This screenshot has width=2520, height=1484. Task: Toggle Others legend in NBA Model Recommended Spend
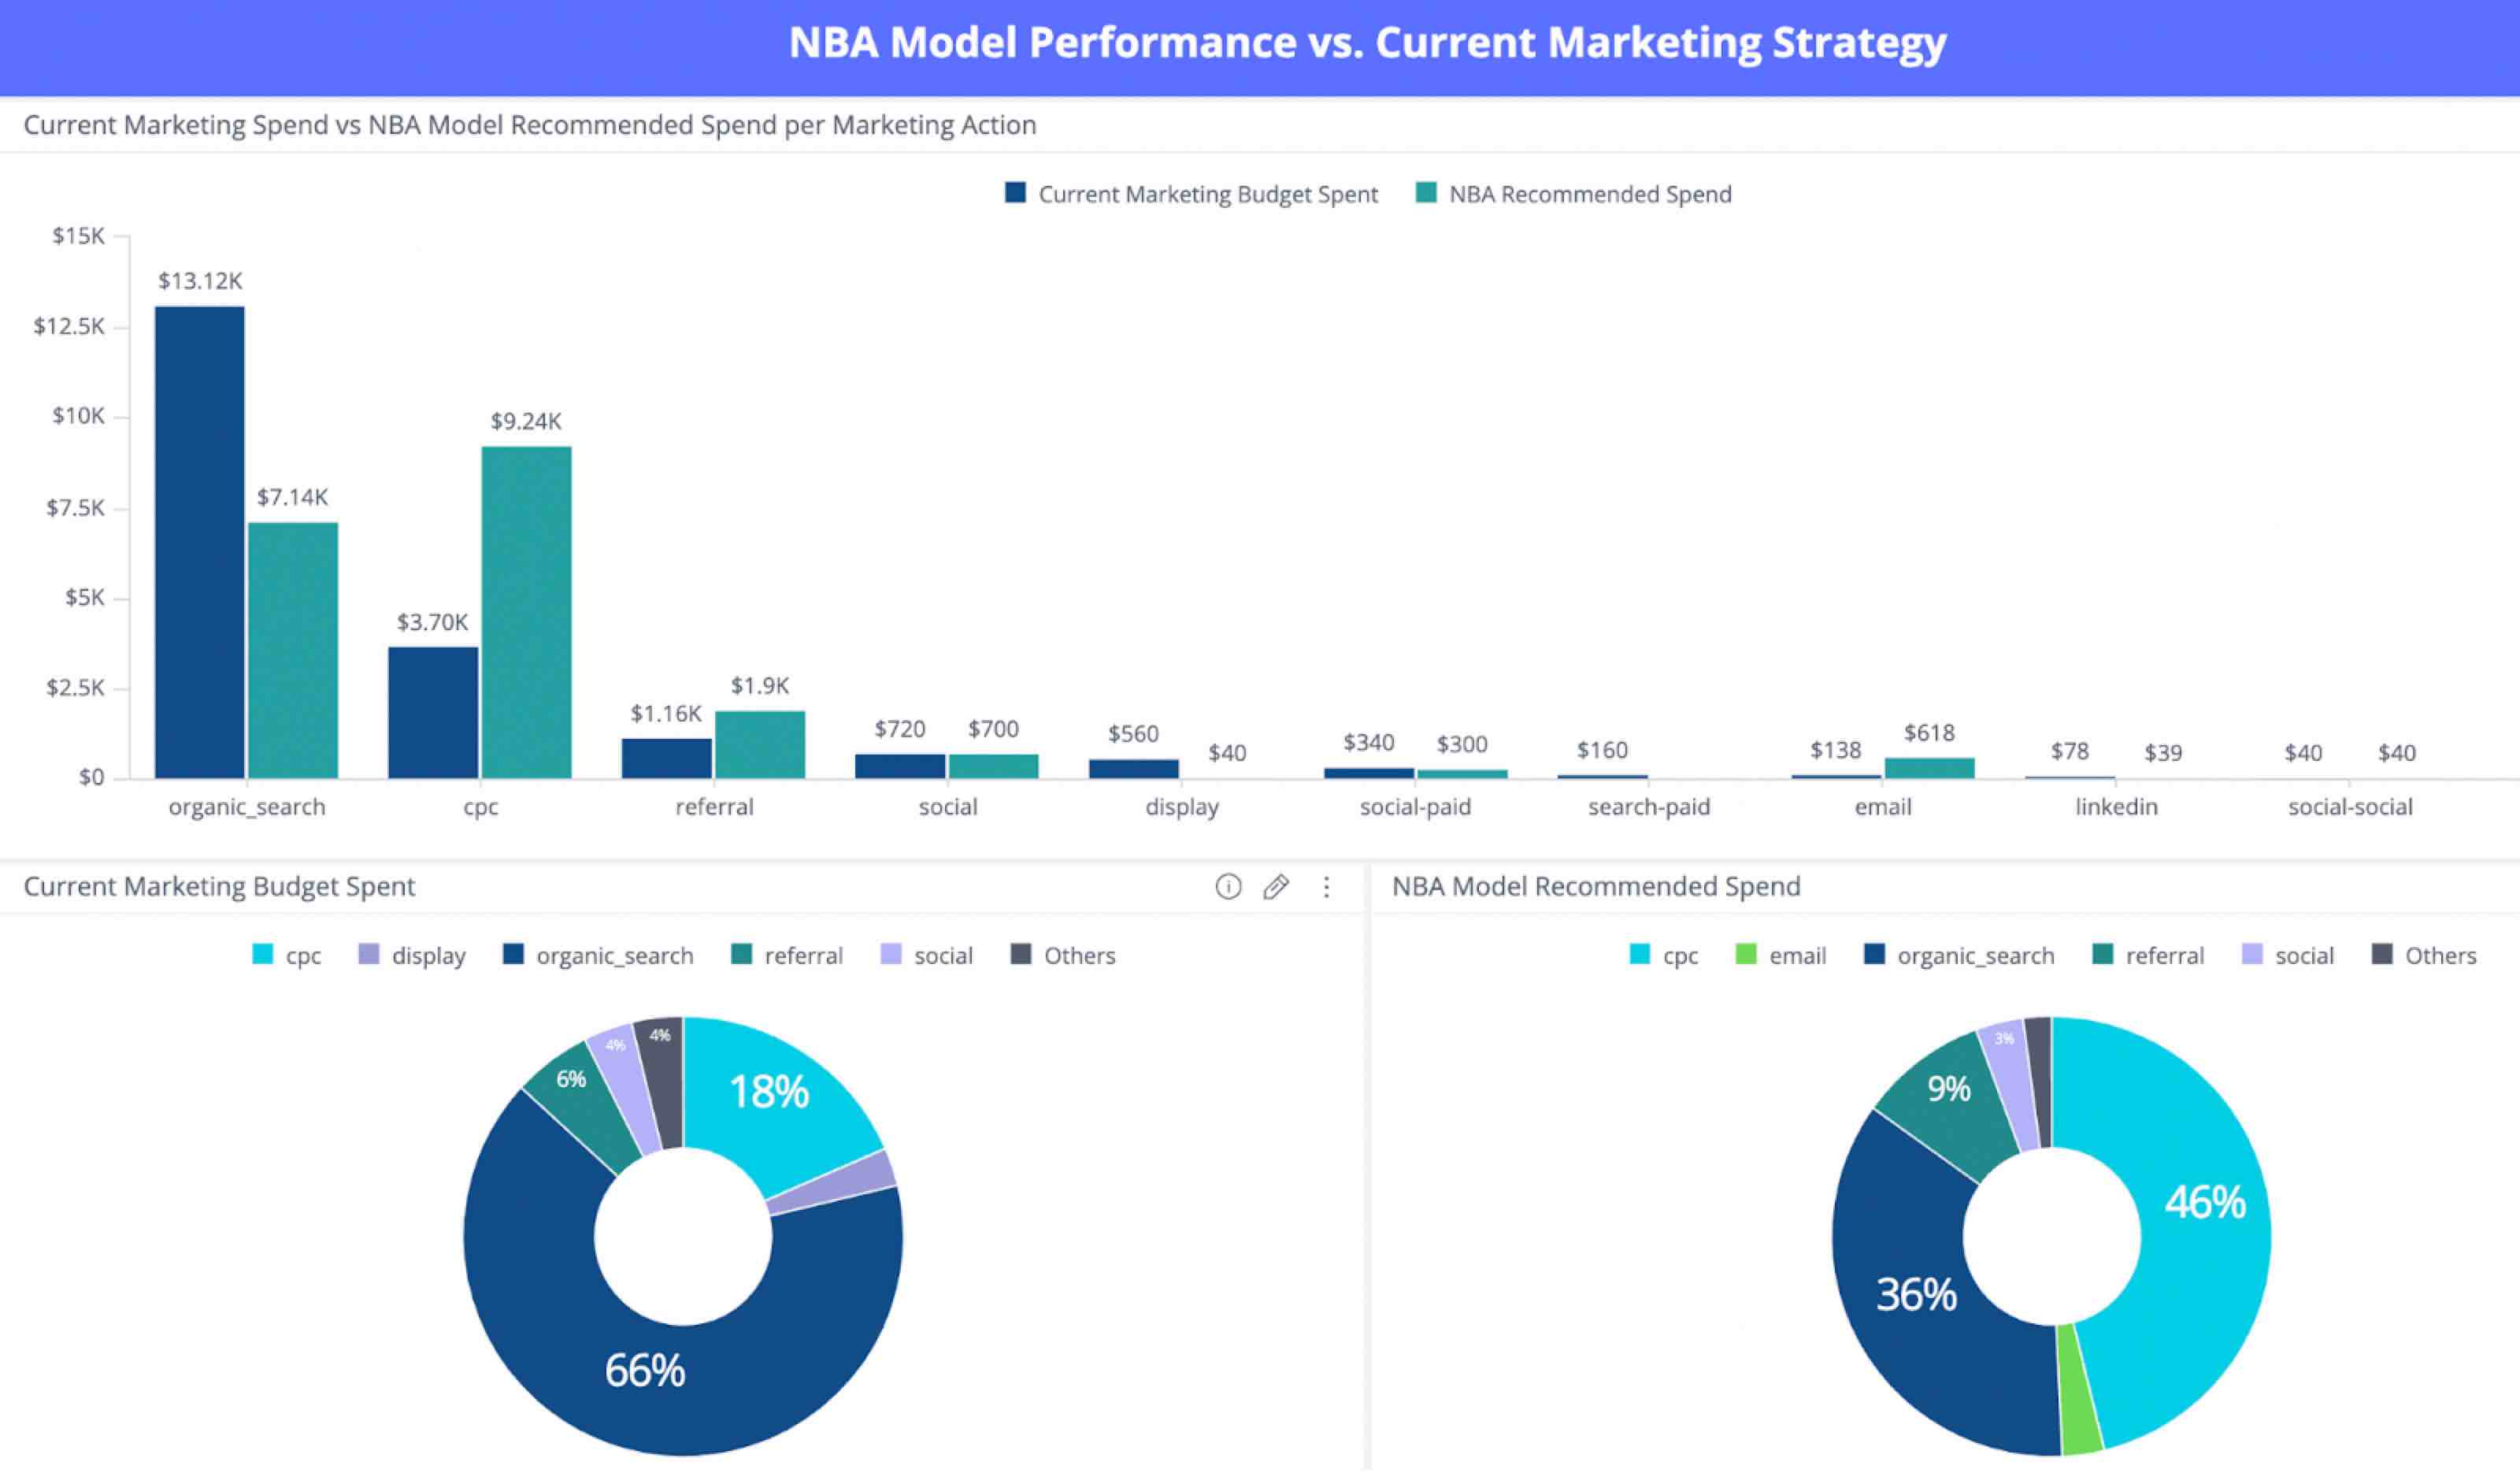coord(2424,955)
